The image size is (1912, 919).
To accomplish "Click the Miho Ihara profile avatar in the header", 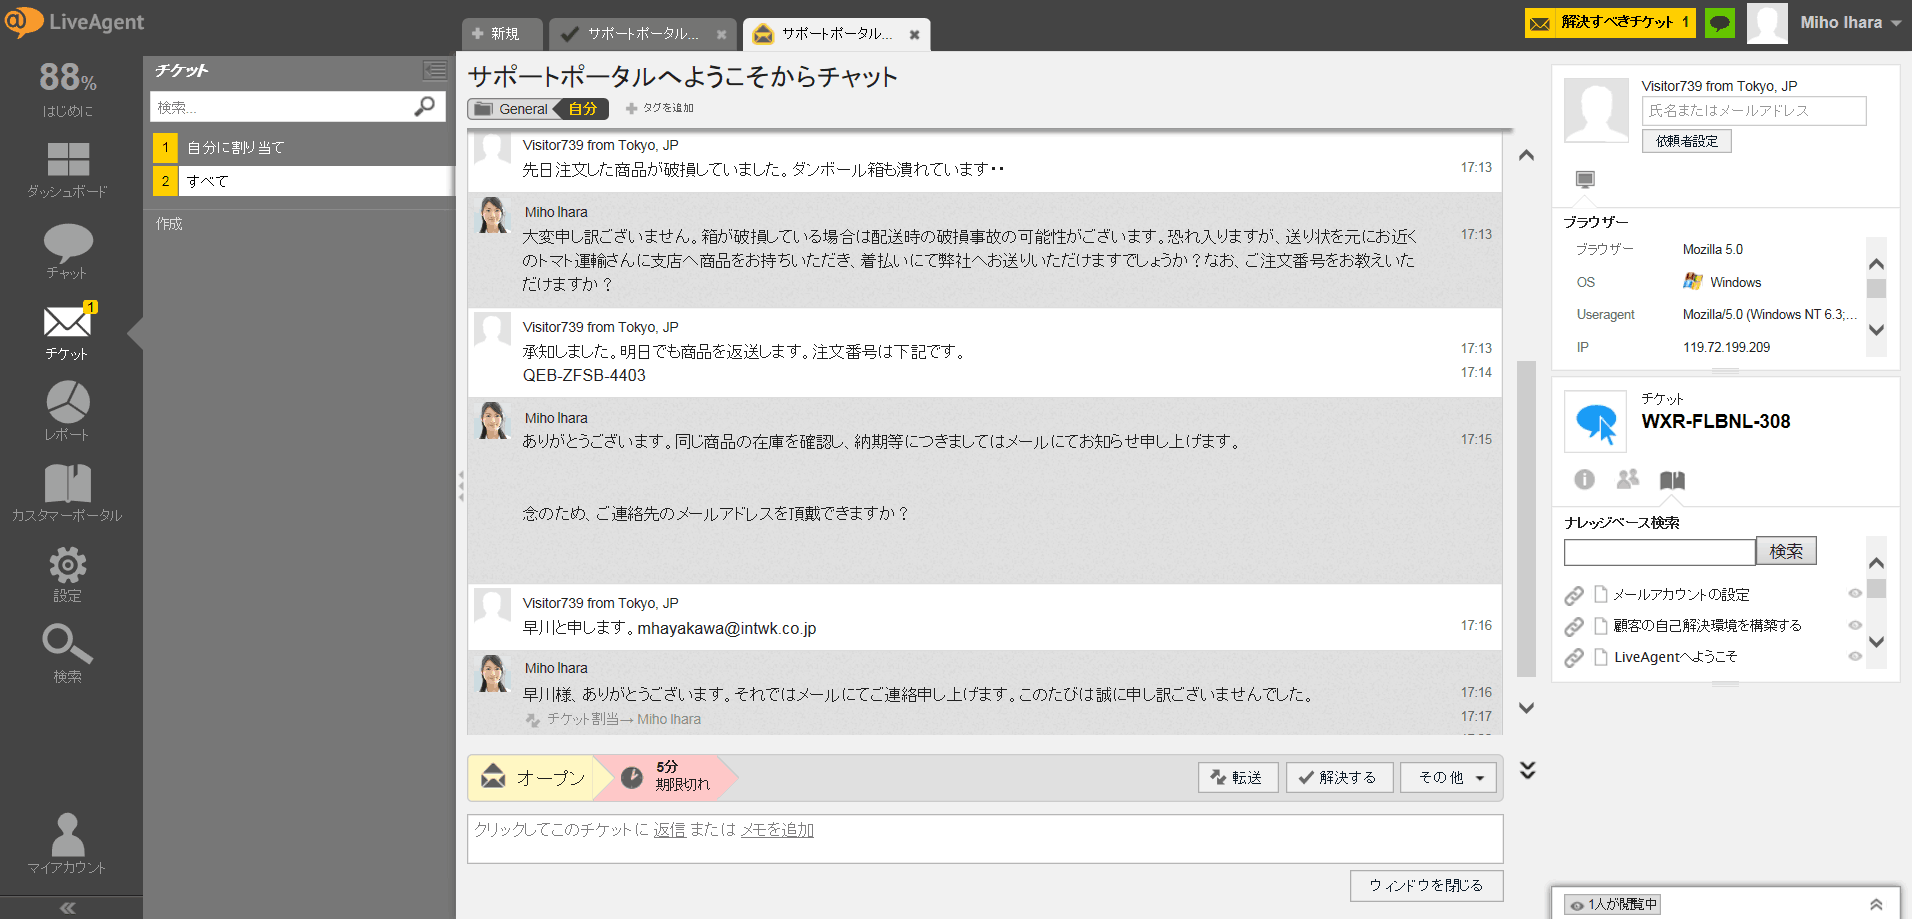I will 1767,23.
